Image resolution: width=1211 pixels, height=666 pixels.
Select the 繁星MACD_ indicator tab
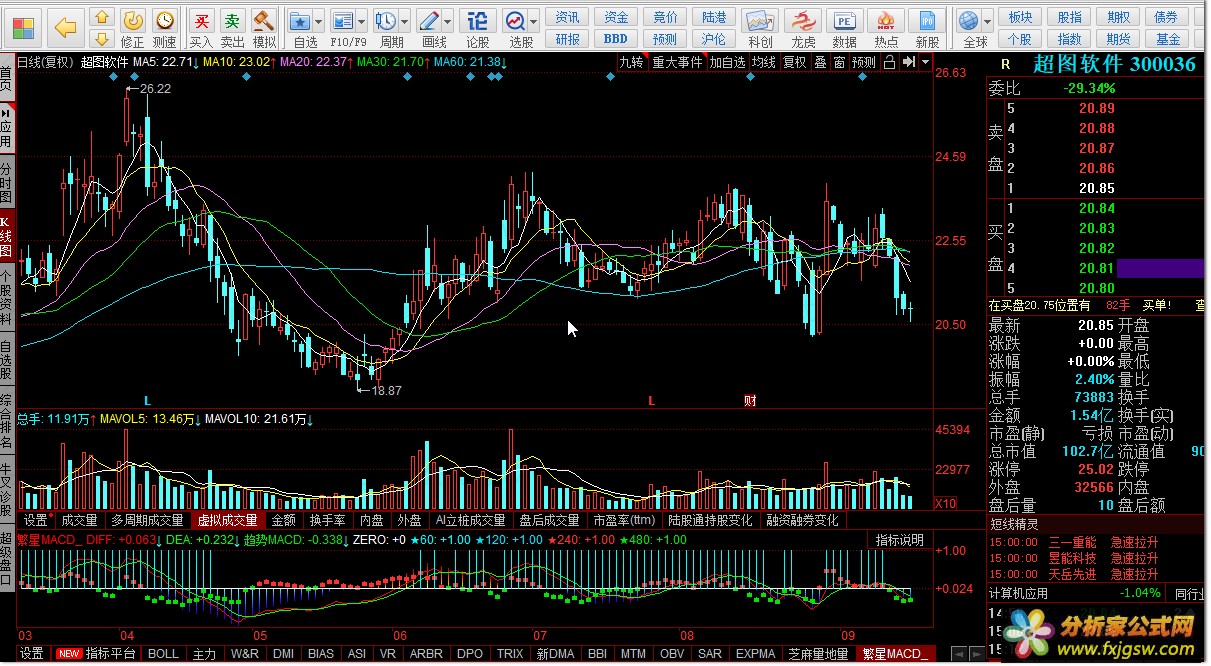895,654
